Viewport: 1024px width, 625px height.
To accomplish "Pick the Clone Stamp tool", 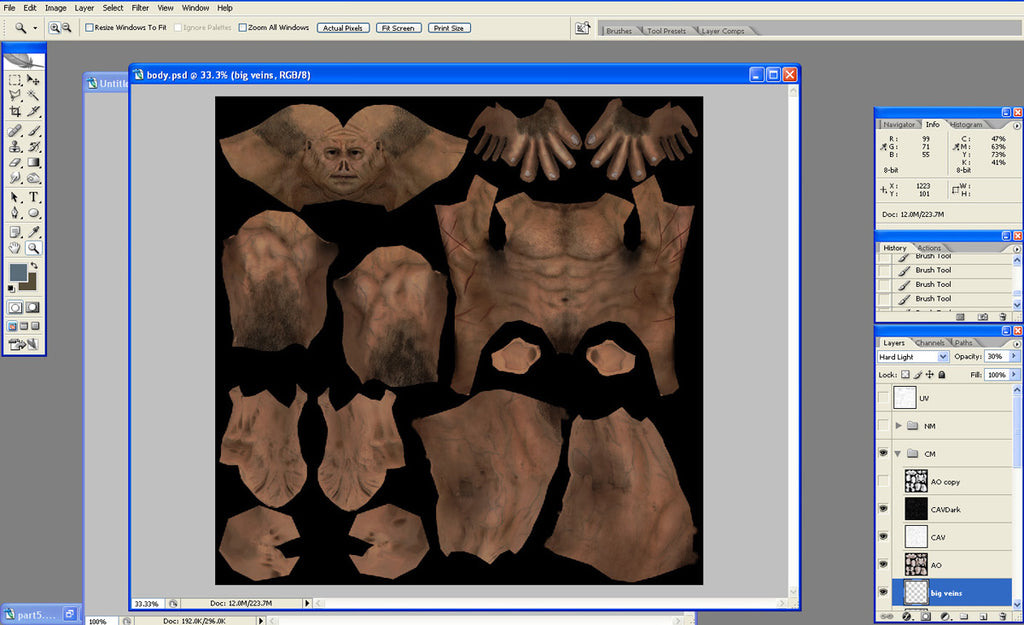I will 15,146.
